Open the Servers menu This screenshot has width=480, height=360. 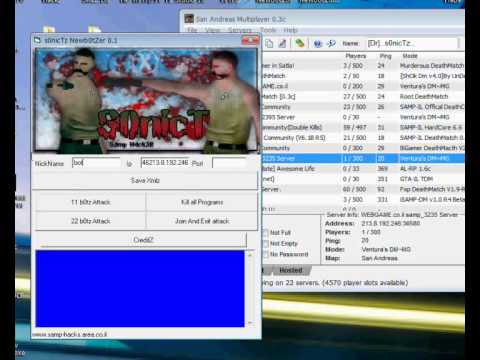[x=240, y=30]
